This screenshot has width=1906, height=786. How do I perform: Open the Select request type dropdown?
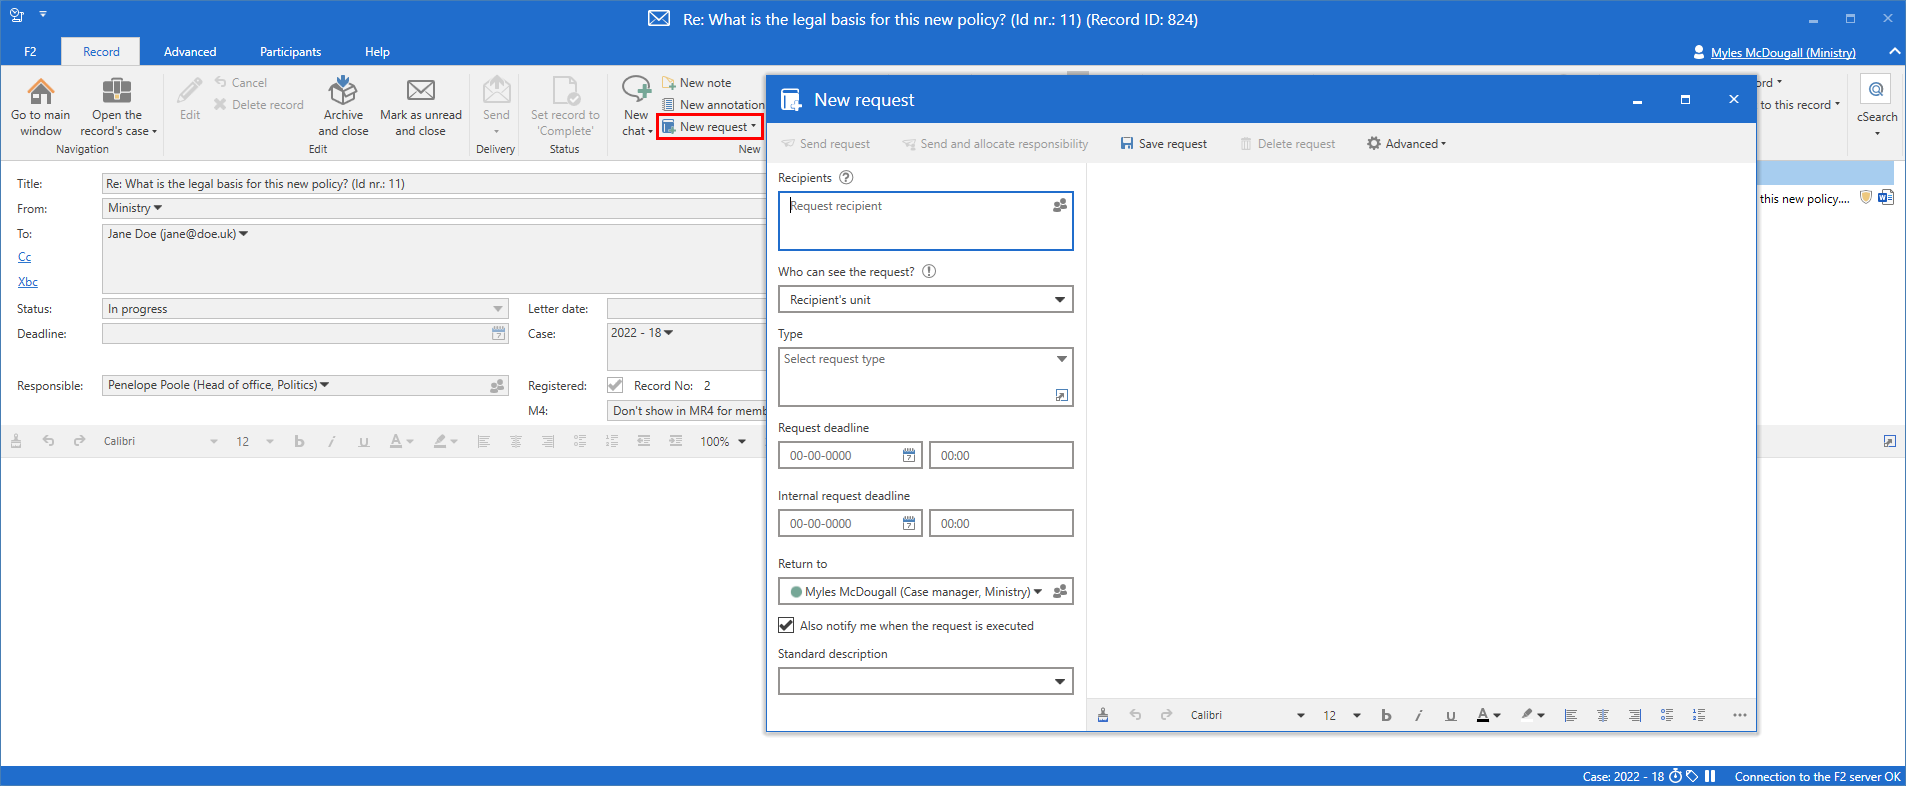click(1061, 359)
